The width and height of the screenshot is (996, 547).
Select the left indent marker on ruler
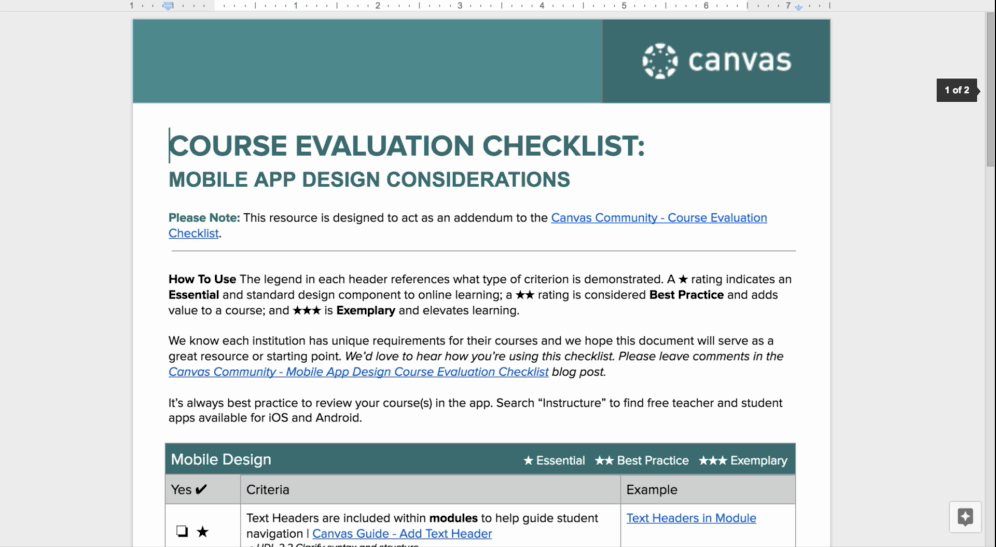[x=168, y=6]
